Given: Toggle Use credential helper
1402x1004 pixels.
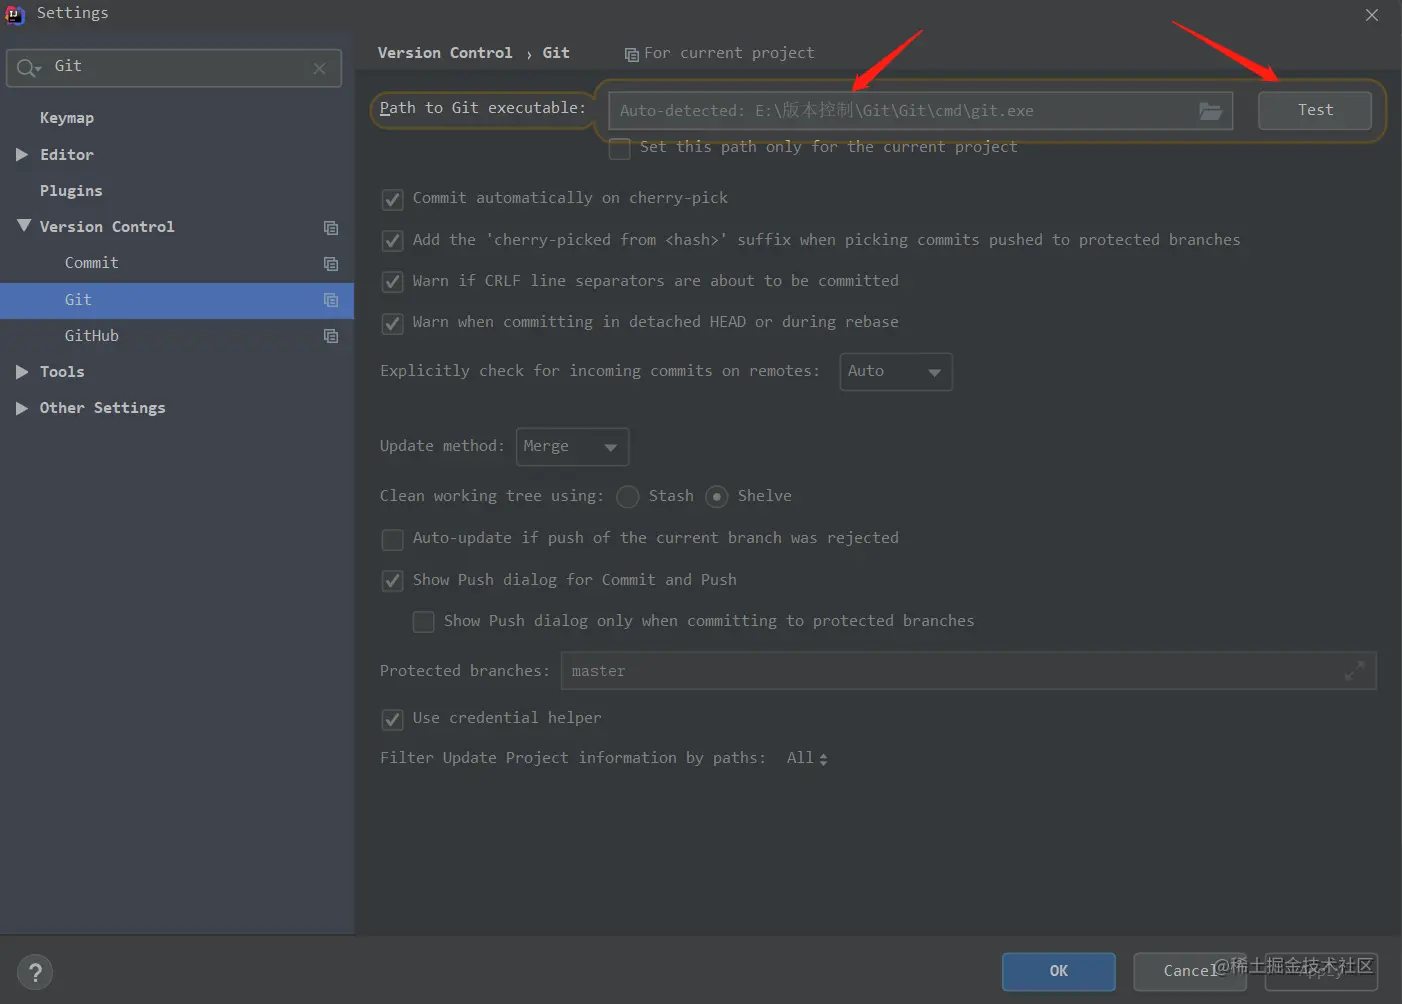Looking at the screenshot, I should (x=393, y=719).
